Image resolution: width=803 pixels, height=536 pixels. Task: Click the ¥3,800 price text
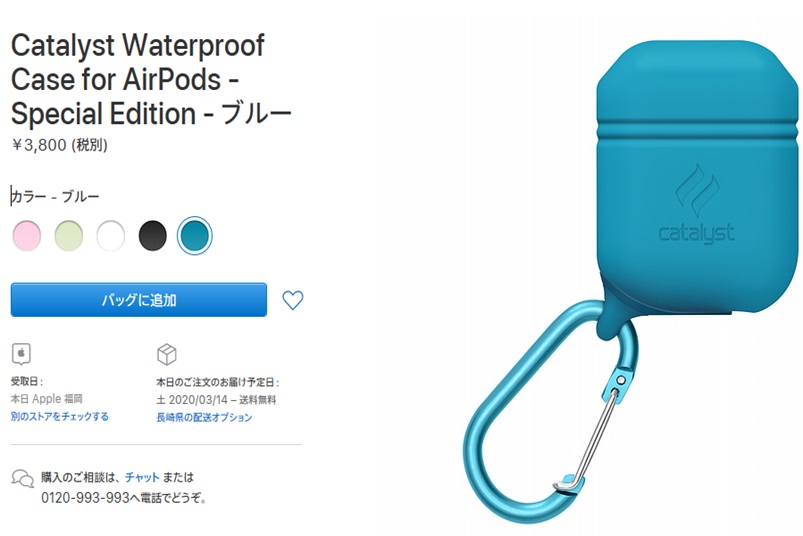39,145
